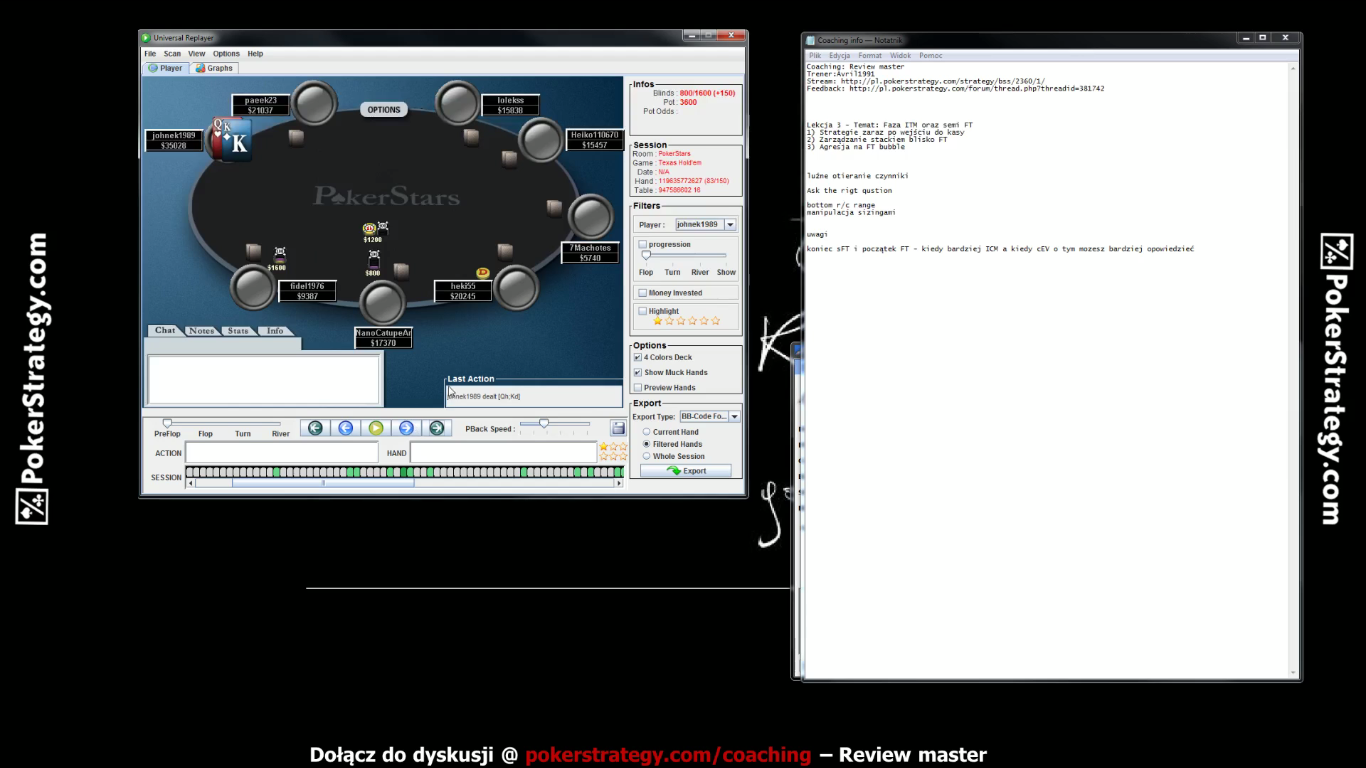The width and height of the screenshot is (1366, 768).
Task: Open the View menu in Universal Replayer
Action: coord(197,54)
